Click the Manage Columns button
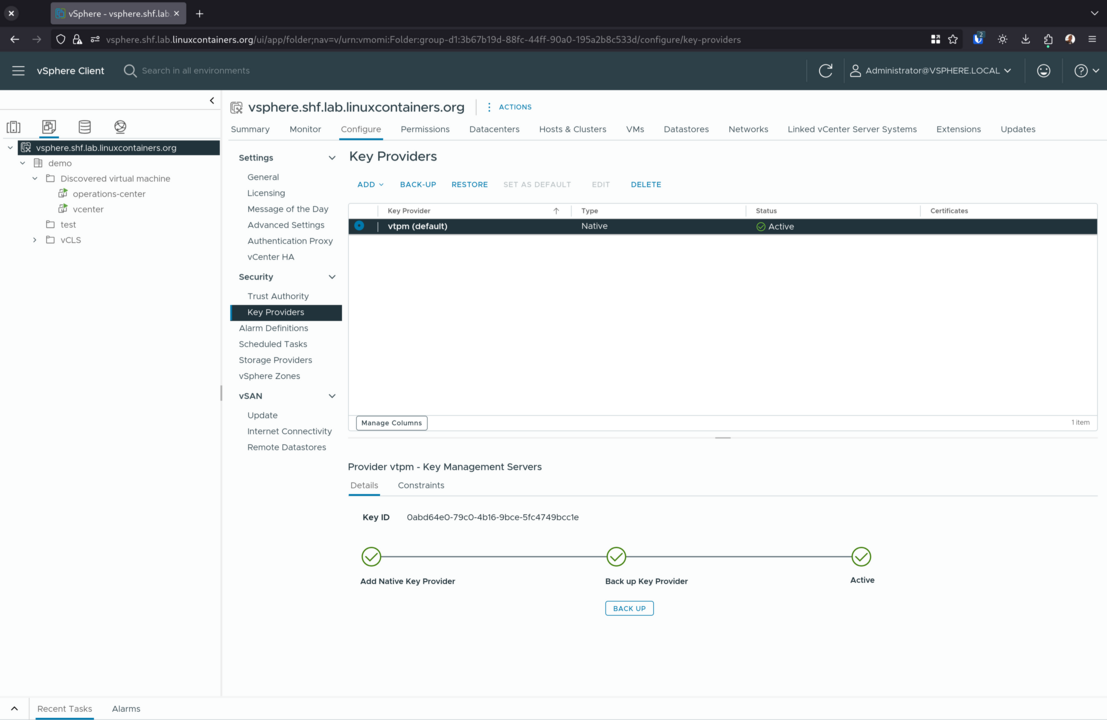Screen dimensions: 1107x720 391,423
